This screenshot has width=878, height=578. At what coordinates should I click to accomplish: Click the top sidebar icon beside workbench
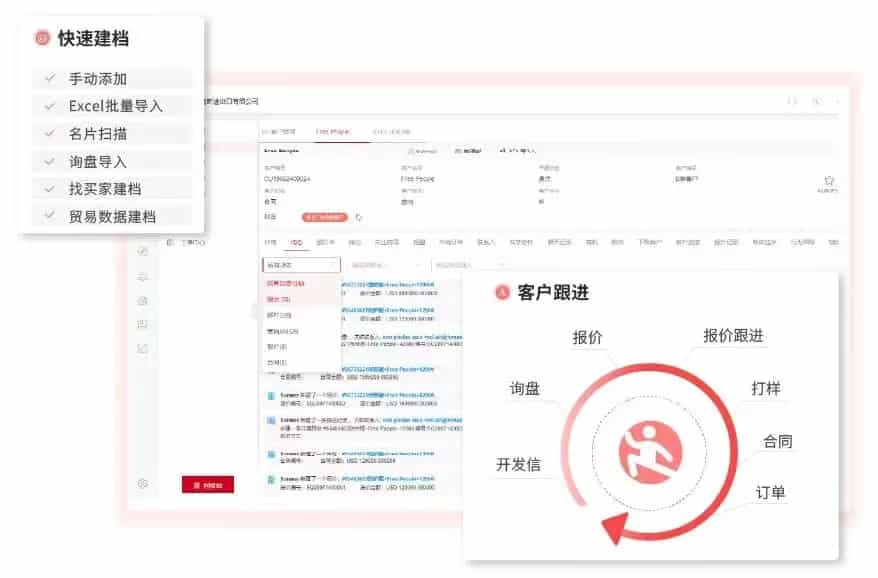[143, 250]
